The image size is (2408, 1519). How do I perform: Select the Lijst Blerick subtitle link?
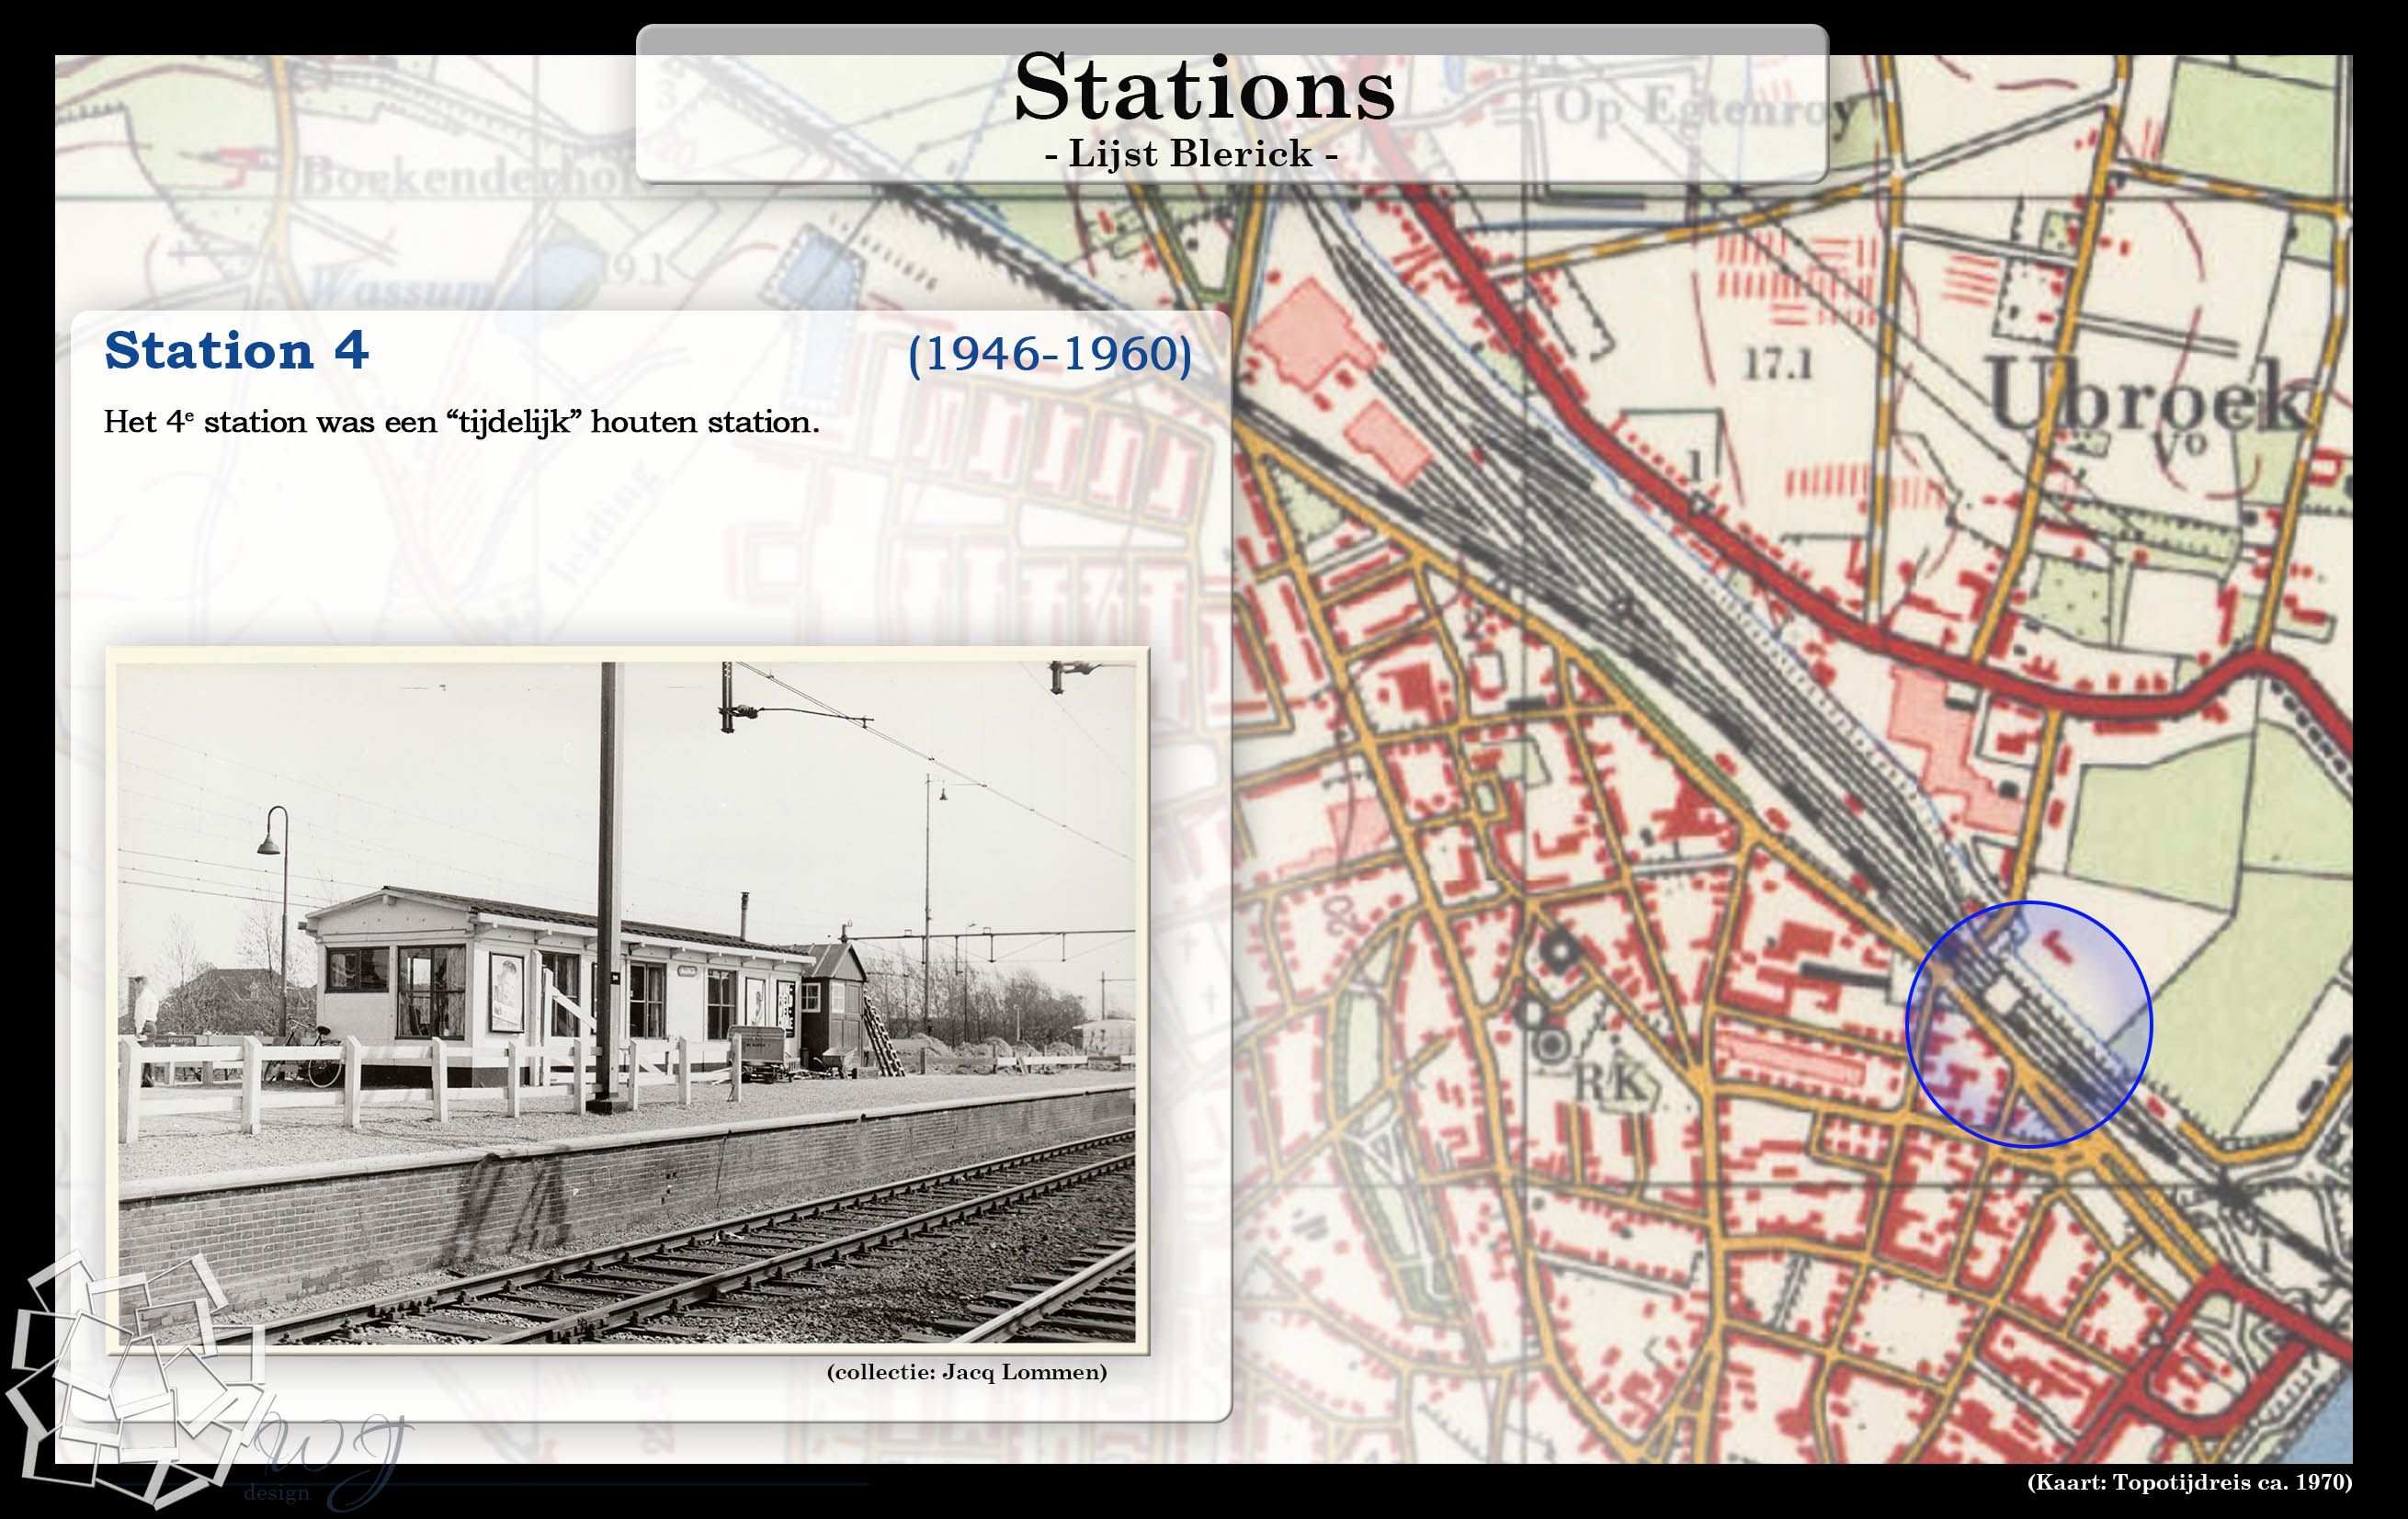1190,154
